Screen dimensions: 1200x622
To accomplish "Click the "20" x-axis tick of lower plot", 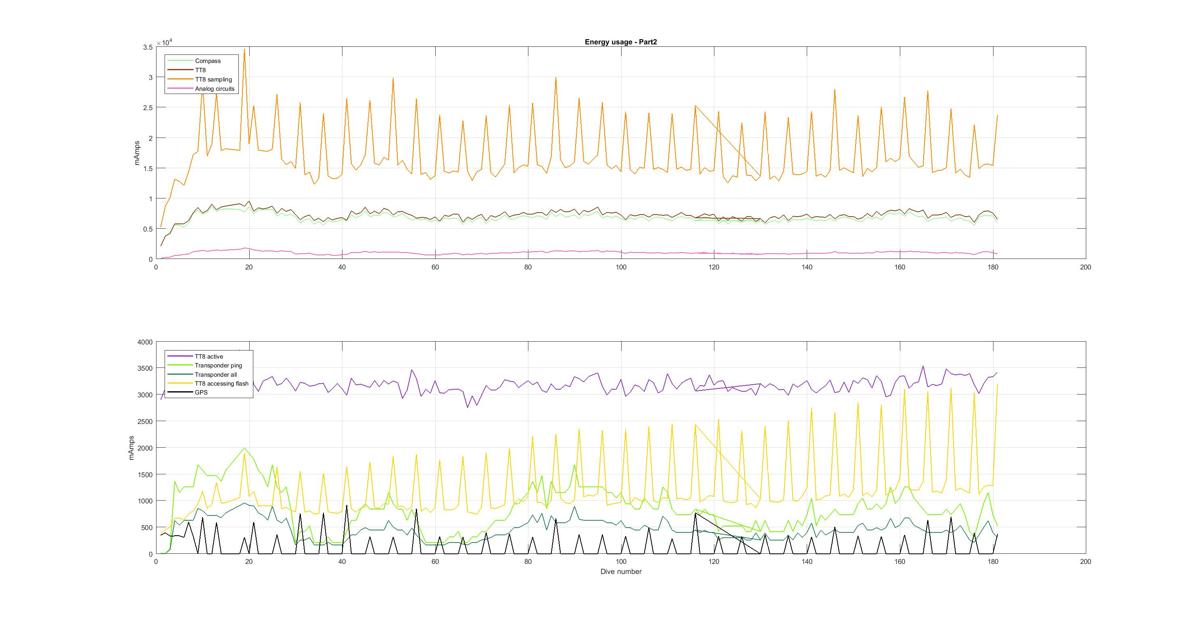I will [x=249, y=562].
